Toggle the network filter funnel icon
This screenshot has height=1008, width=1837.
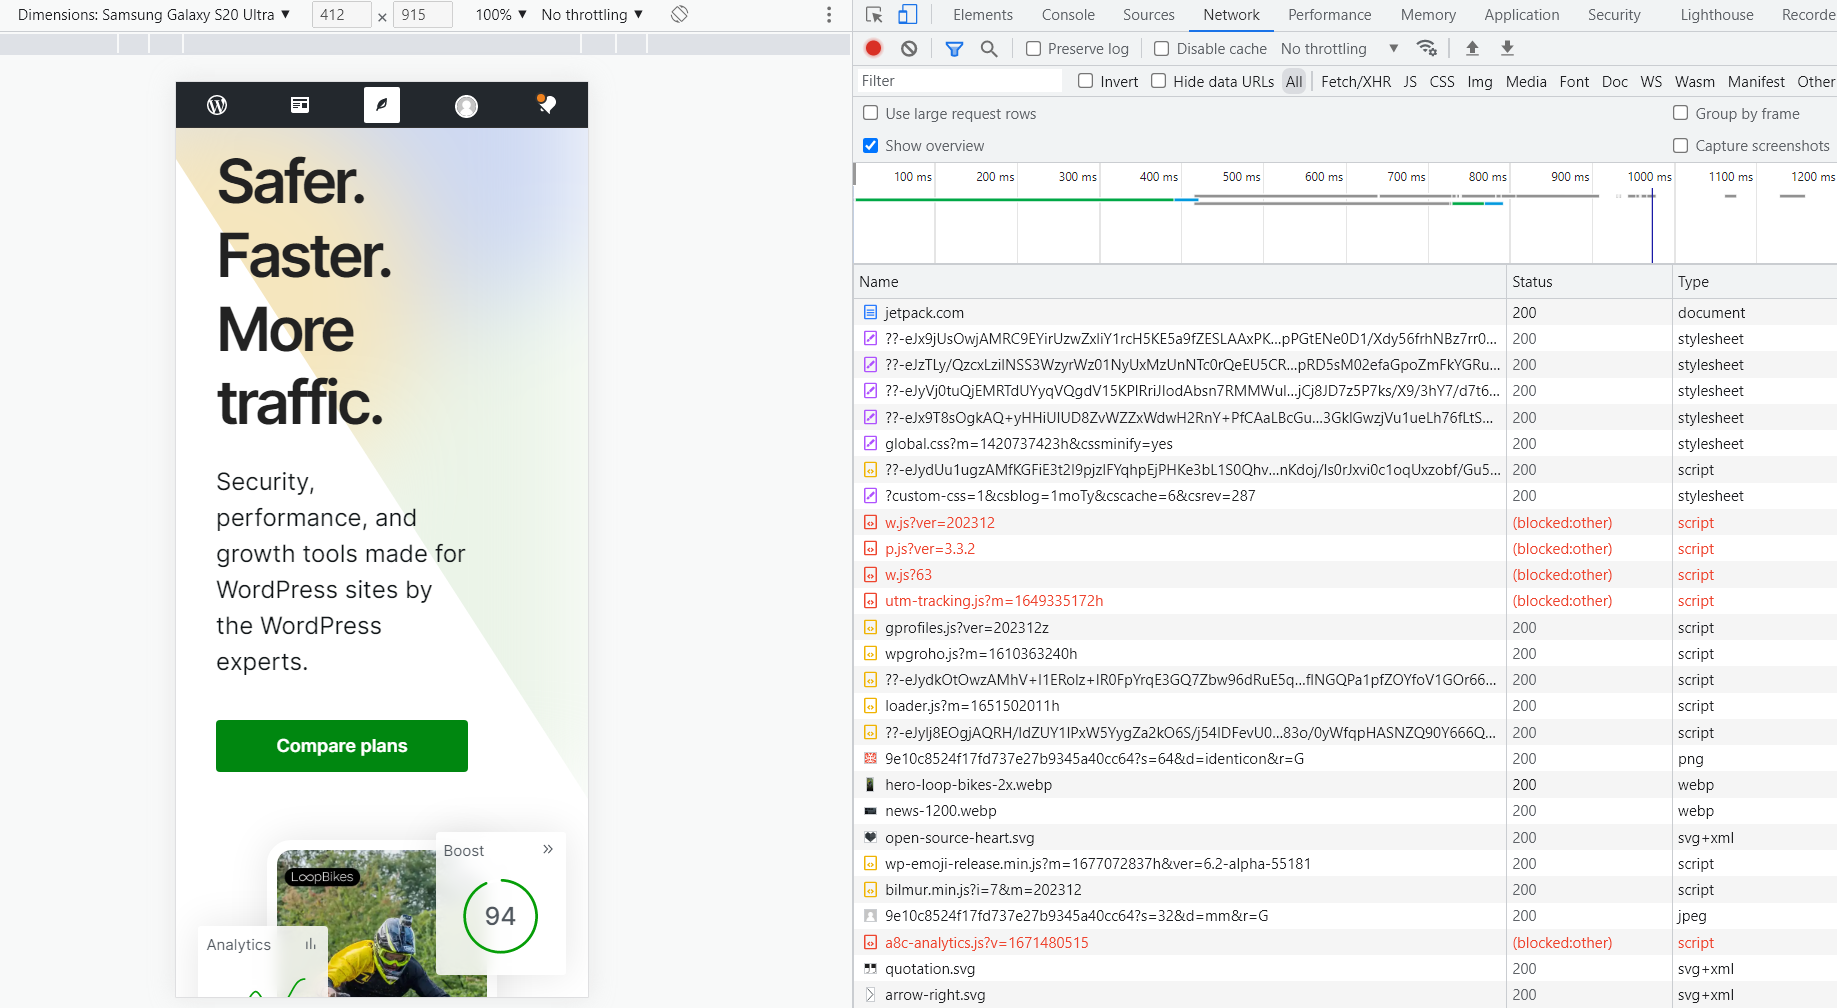point(954,48)
